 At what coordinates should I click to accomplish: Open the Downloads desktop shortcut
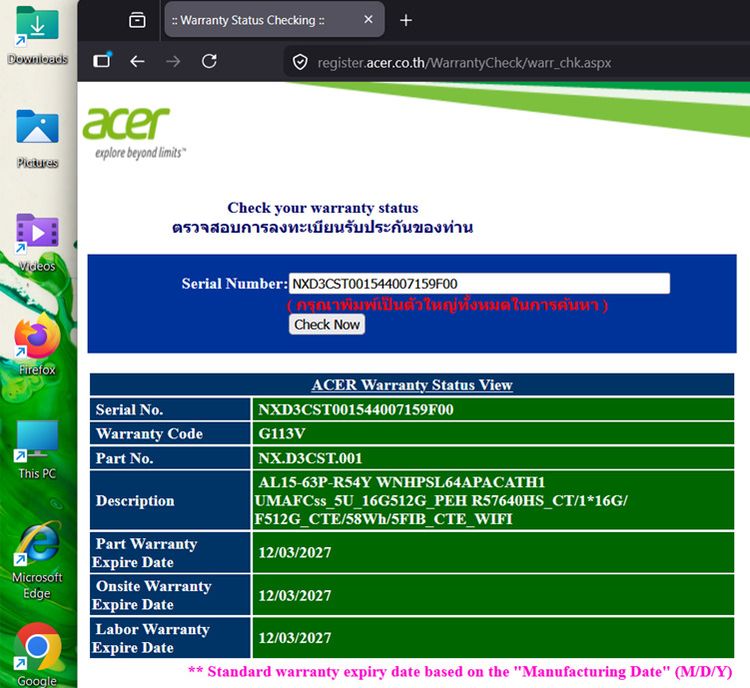(x=37, y=34)
